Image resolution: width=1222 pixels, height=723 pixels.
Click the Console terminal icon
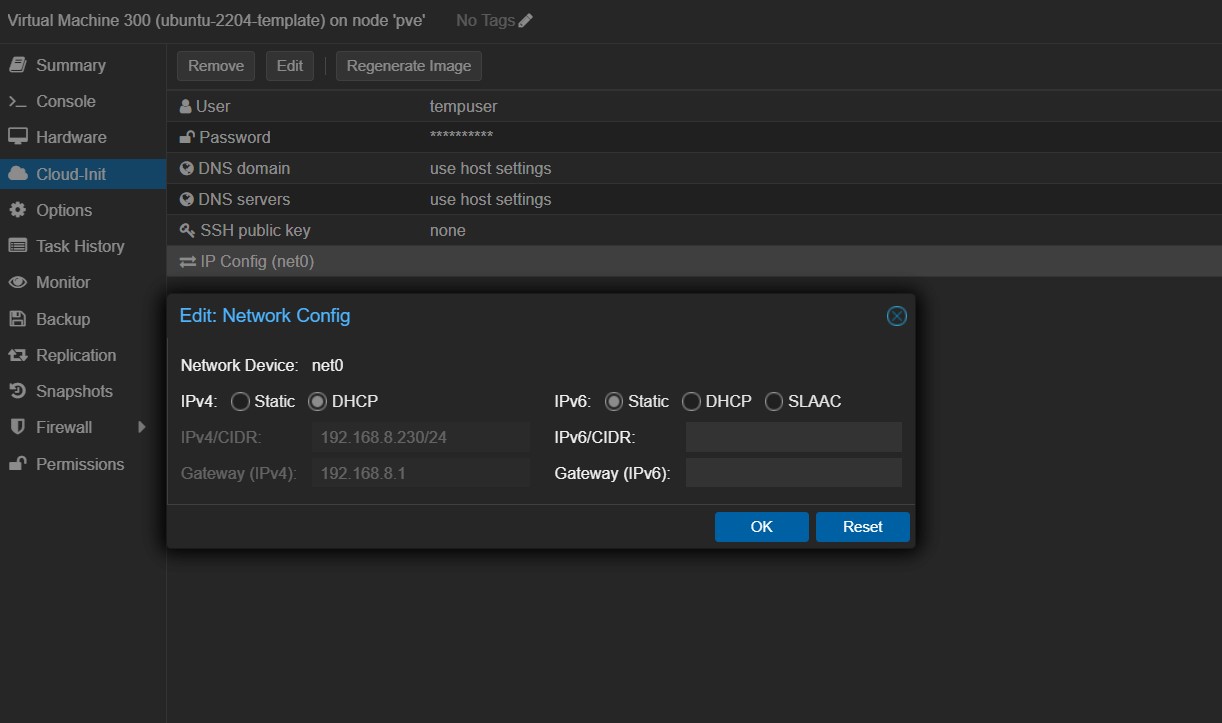pos(17,102)
